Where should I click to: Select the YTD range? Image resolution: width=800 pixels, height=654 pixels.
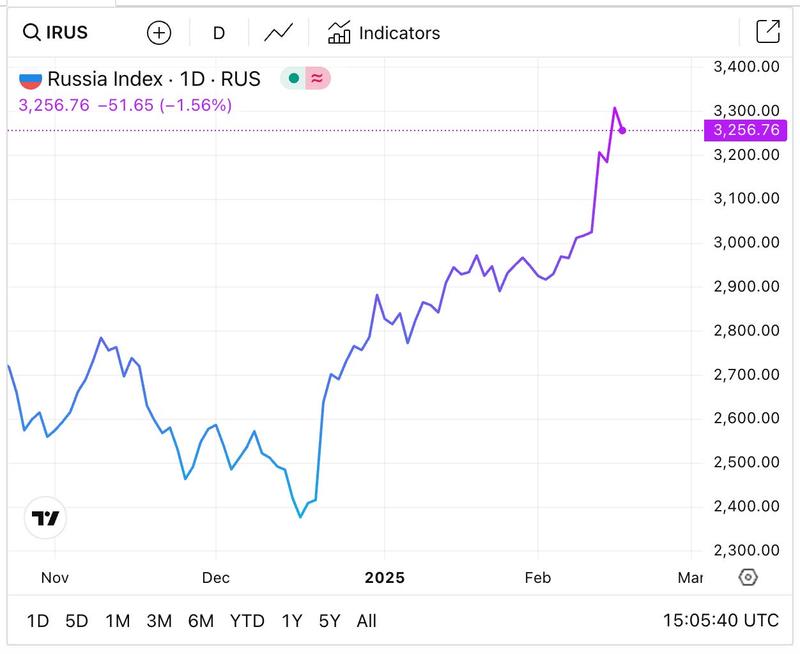click(246, 621)
